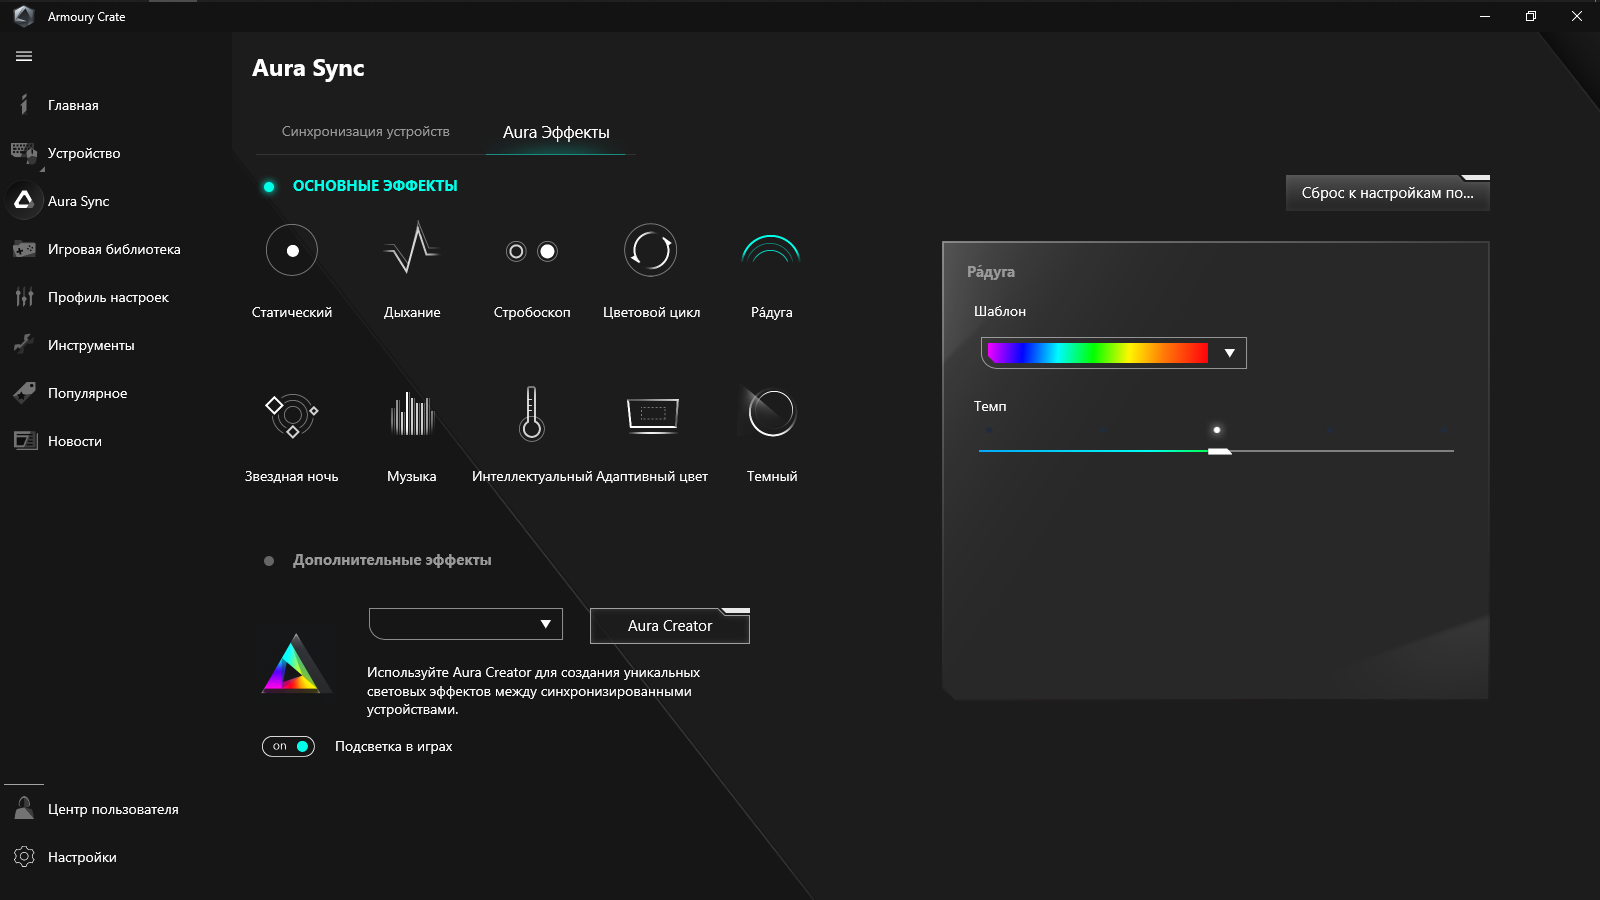Click the Темп slider handle
The width and height of the screenshot is (1600, 900).
(x=1219, y=452)
